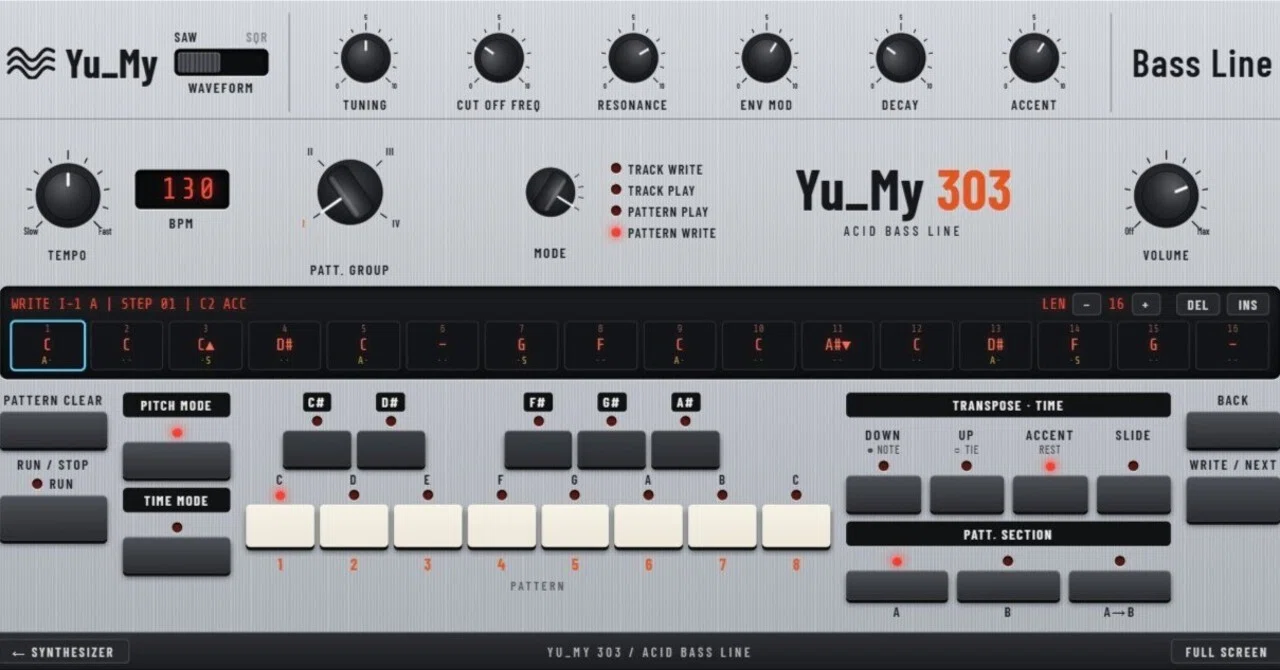This screenshot has height=670, width=1280.
Task: Click the Tempo knob
Action: coord(68,195)
